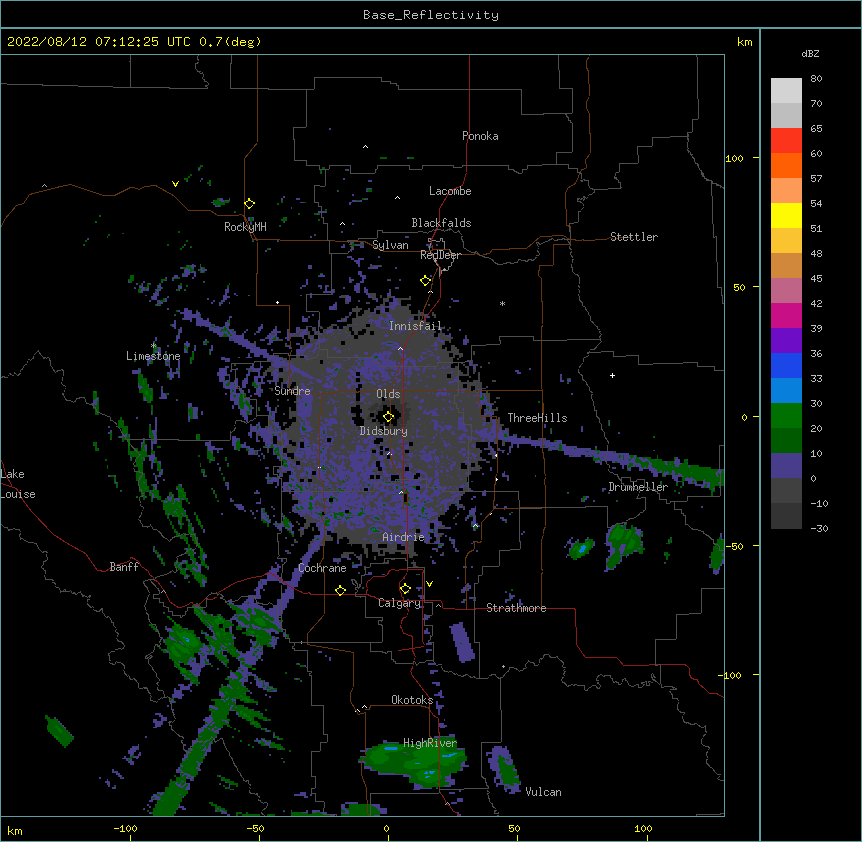The image size is (862, 842).
Task: Select the Olds label
Action: (x=388, y=394)
